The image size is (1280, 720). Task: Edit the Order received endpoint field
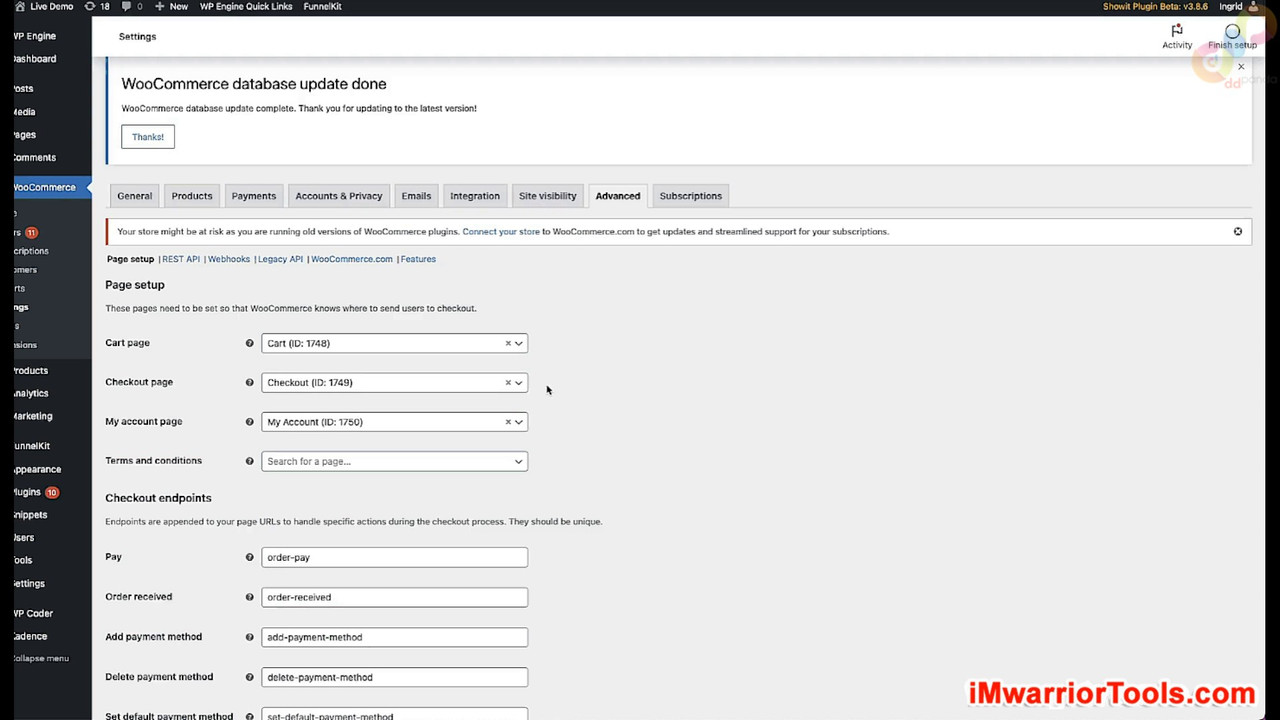(x=394, y=597)
